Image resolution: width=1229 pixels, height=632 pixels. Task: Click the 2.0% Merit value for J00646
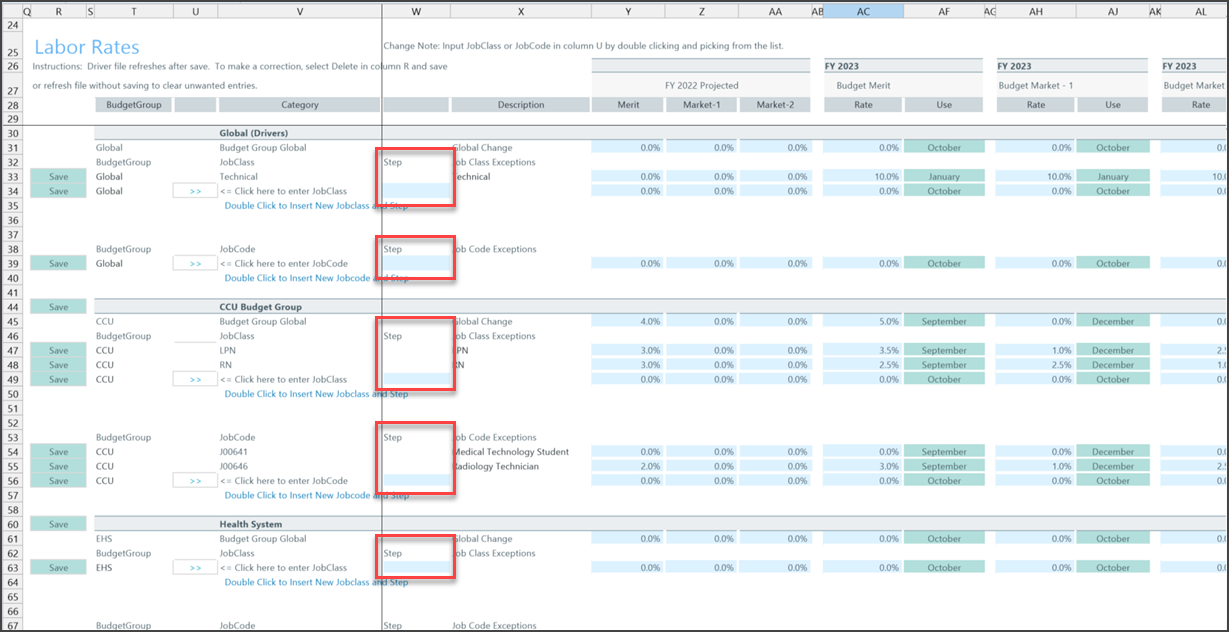click(x=628, y=466)
